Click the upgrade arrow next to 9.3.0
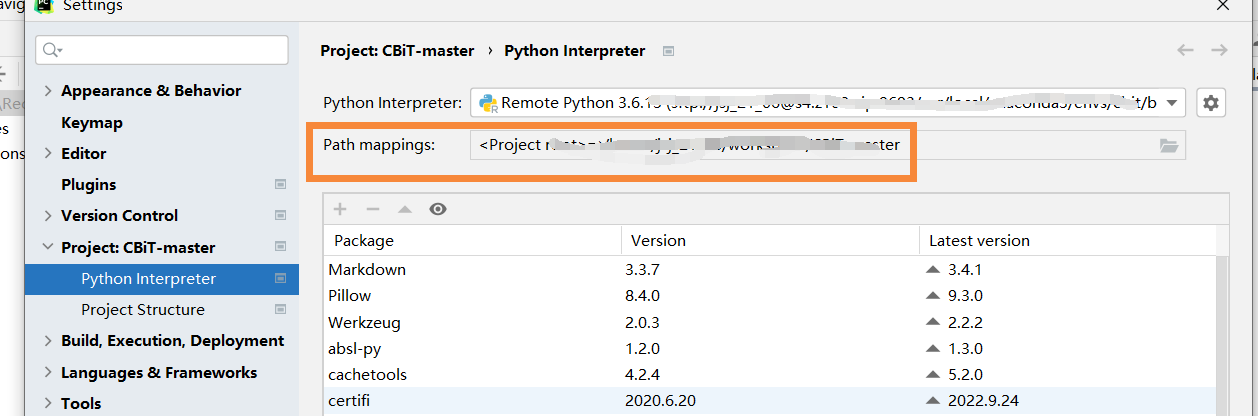 [933, 296]
